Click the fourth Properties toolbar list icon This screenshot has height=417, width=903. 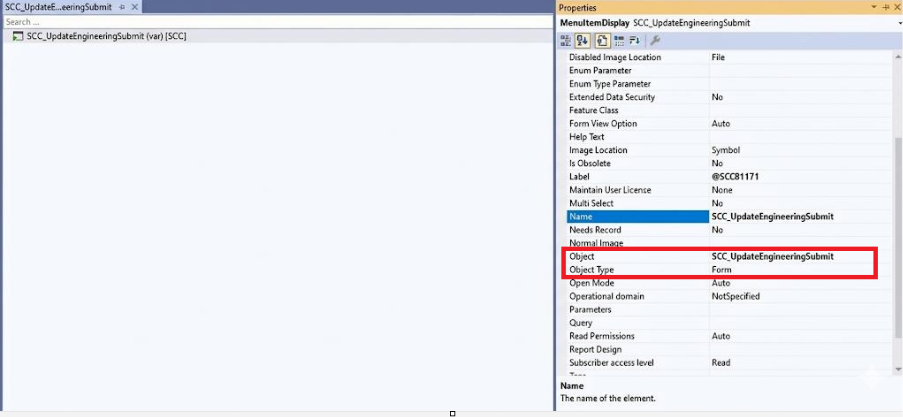pyautogui.click(x=619, y=40)
